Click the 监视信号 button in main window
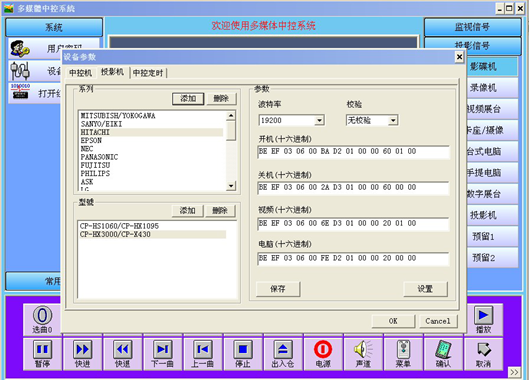529x380 pixels. coord(472,27)
